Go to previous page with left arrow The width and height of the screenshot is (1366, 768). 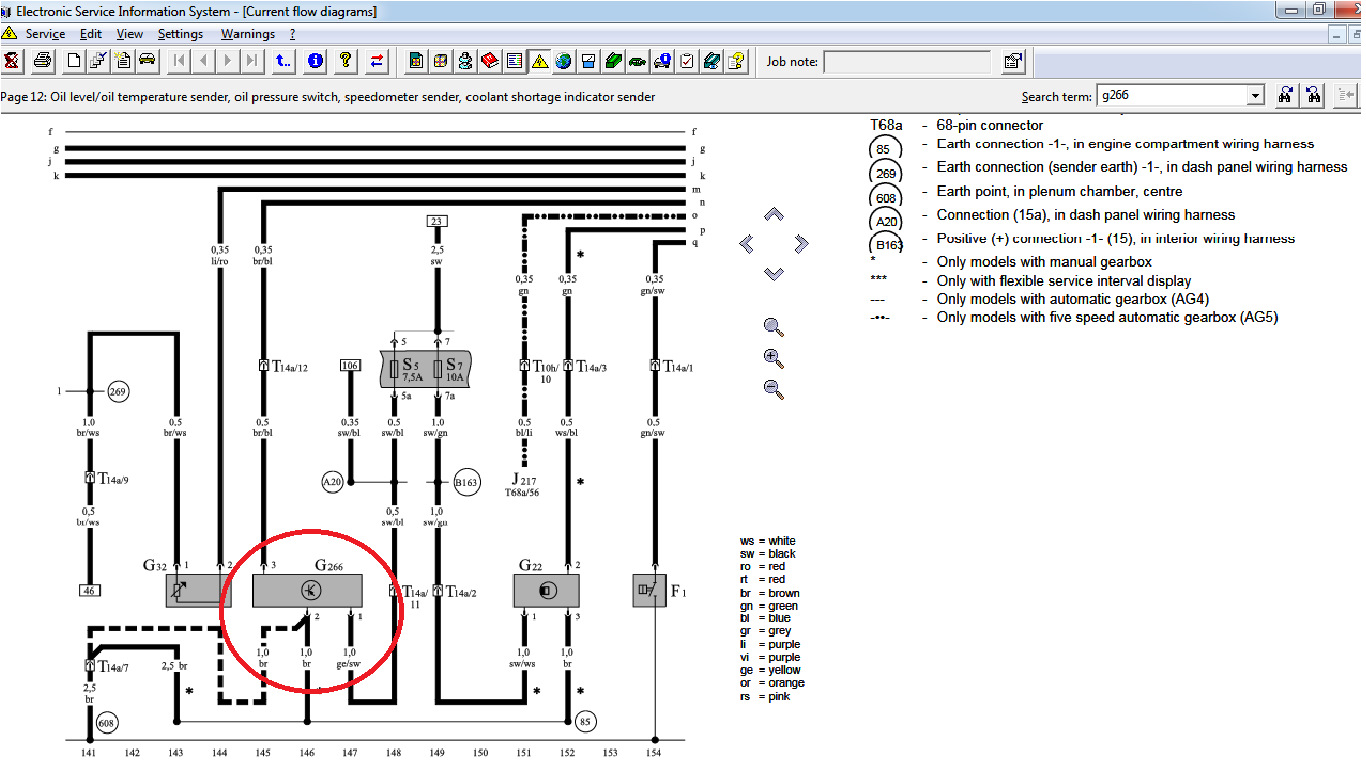pyautogui.click(x=204, y=61)
